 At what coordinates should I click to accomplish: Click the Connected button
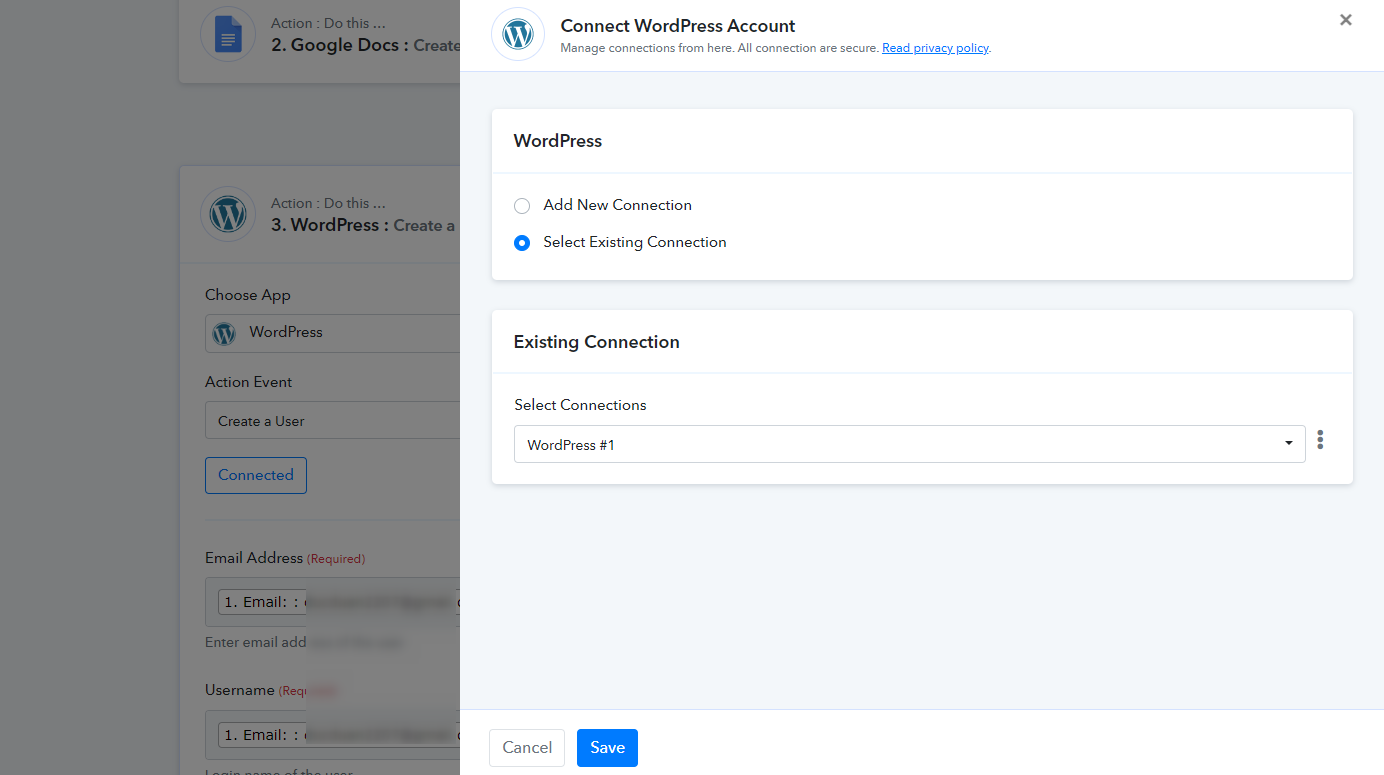(256, 475)
